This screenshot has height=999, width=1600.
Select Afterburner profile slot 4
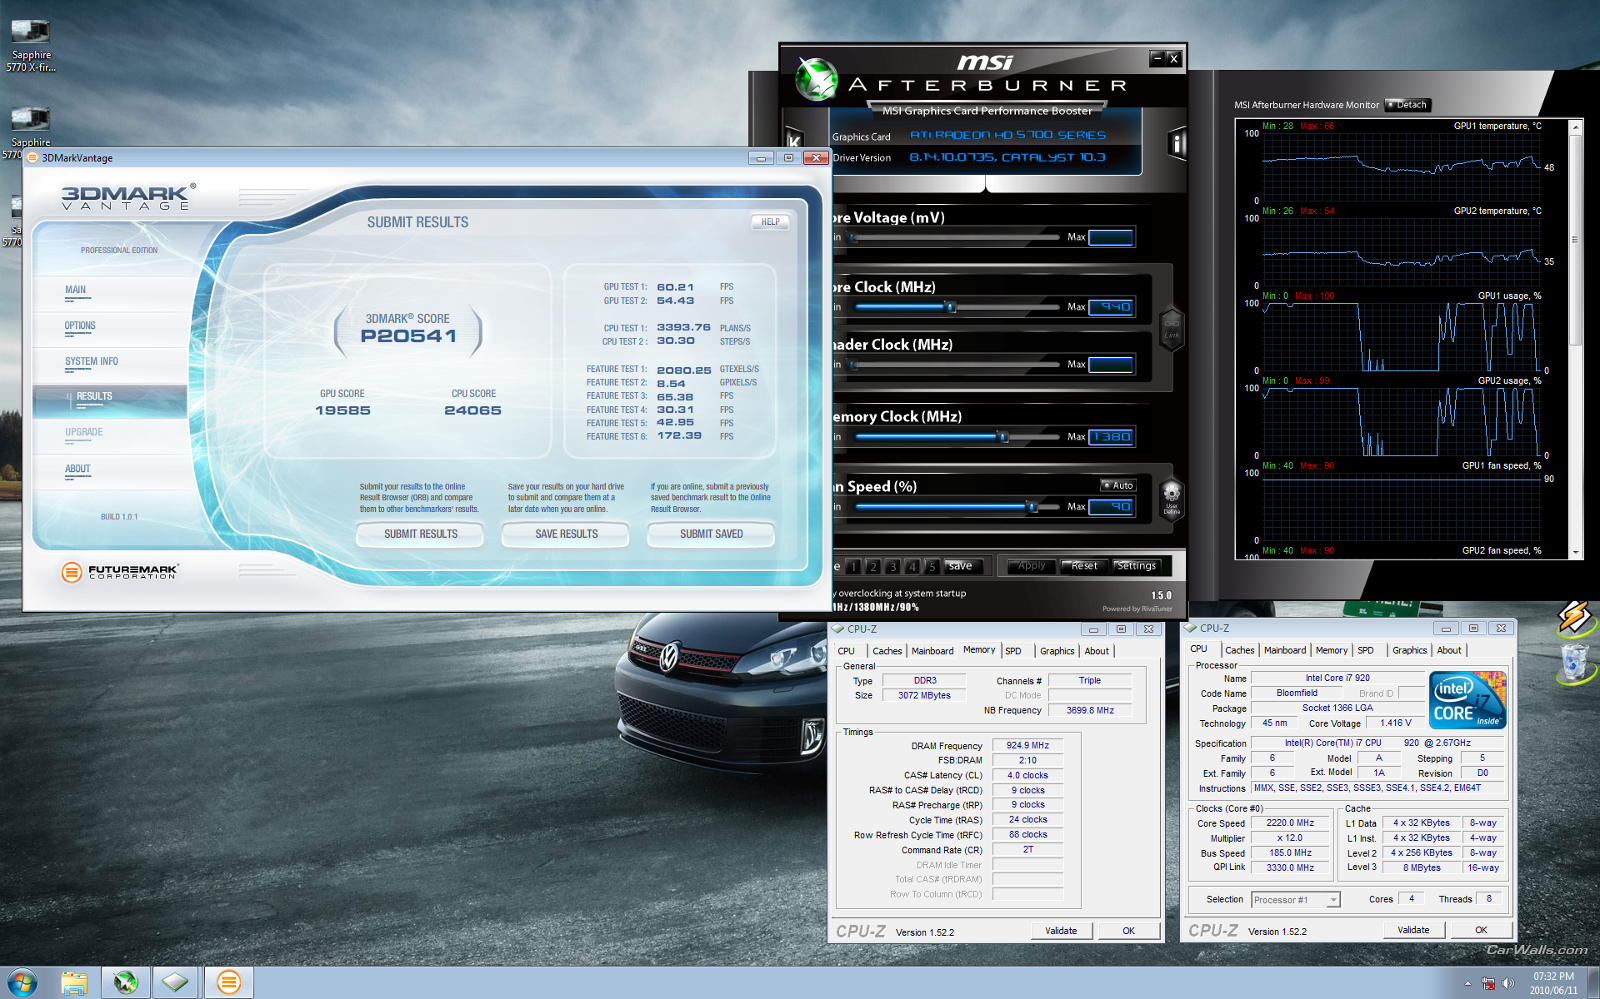coord(912,566)
